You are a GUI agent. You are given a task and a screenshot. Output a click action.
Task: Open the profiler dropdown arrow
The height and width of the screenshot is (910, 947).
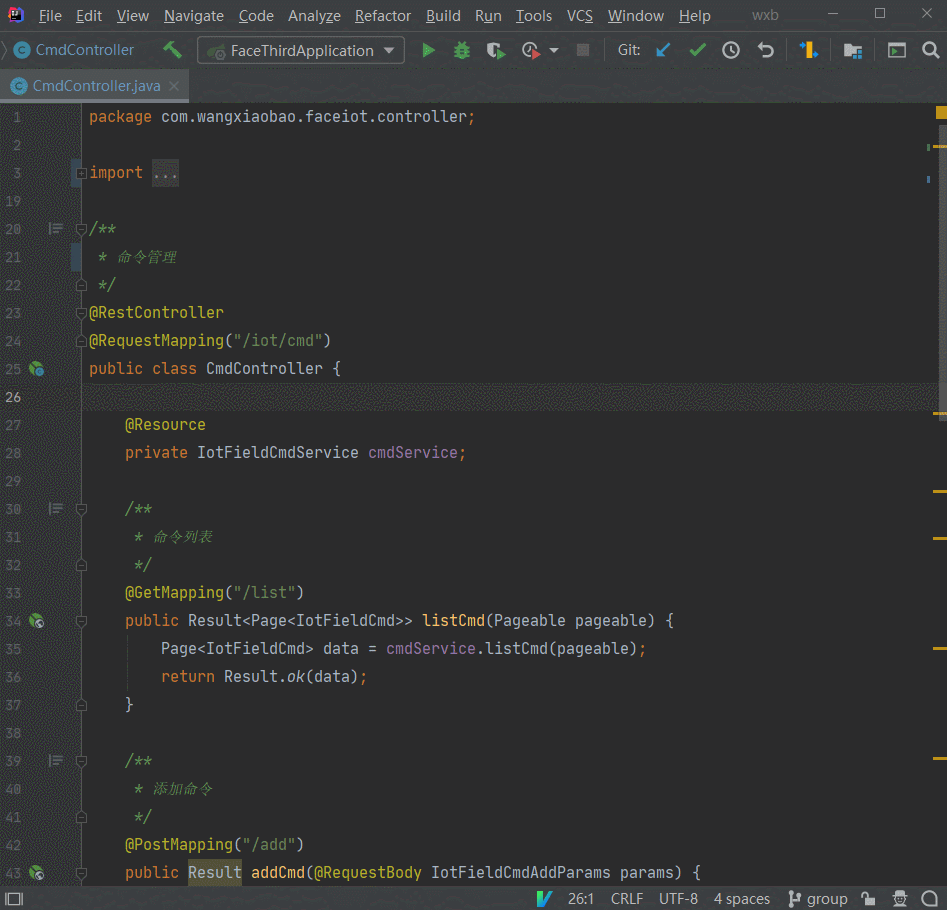[554, 50]
